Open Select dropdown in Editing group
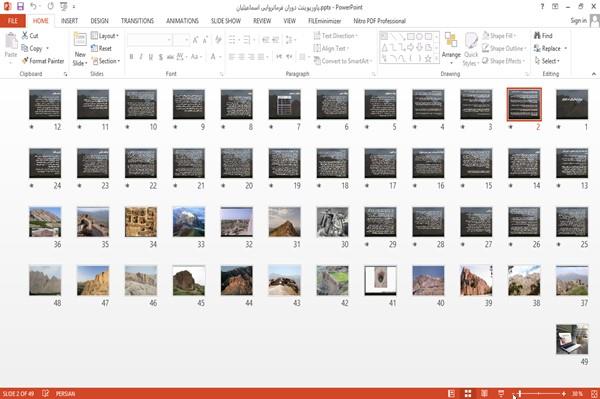 (x=547, y=61)
